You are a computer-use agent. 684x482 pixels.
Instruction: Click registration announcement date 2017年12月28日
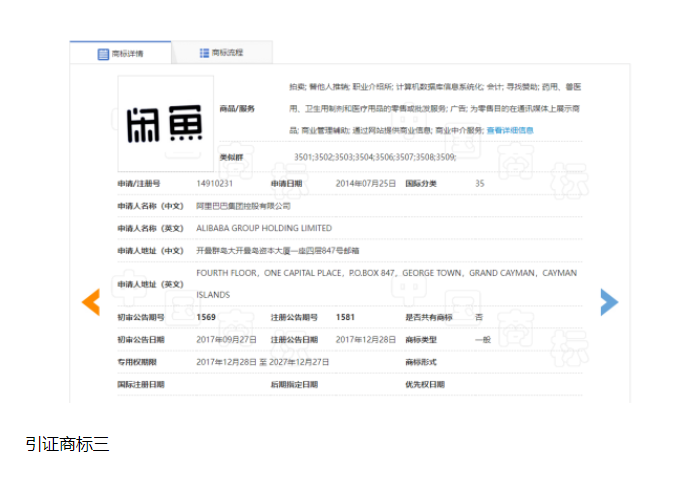[366, 339]
